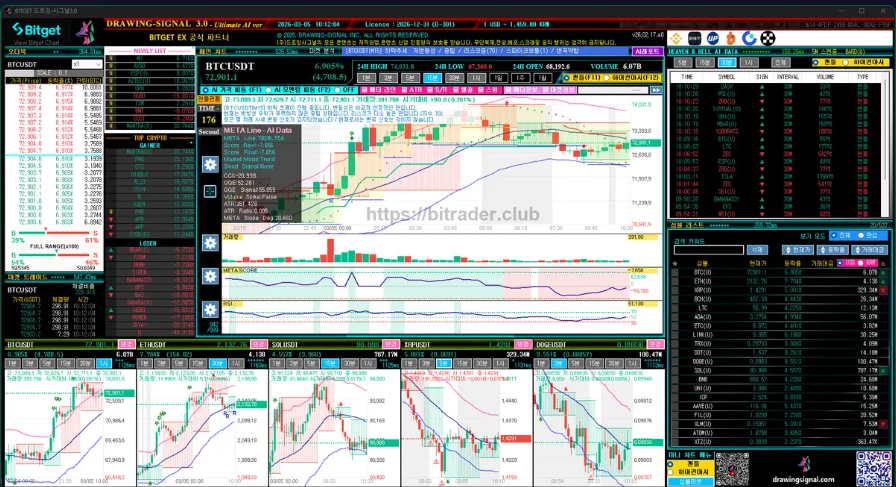Viewport: 896px width, 487px height.
Task: Select 하이킨아시(F12) chart type radio
Action: click(607, 78)
